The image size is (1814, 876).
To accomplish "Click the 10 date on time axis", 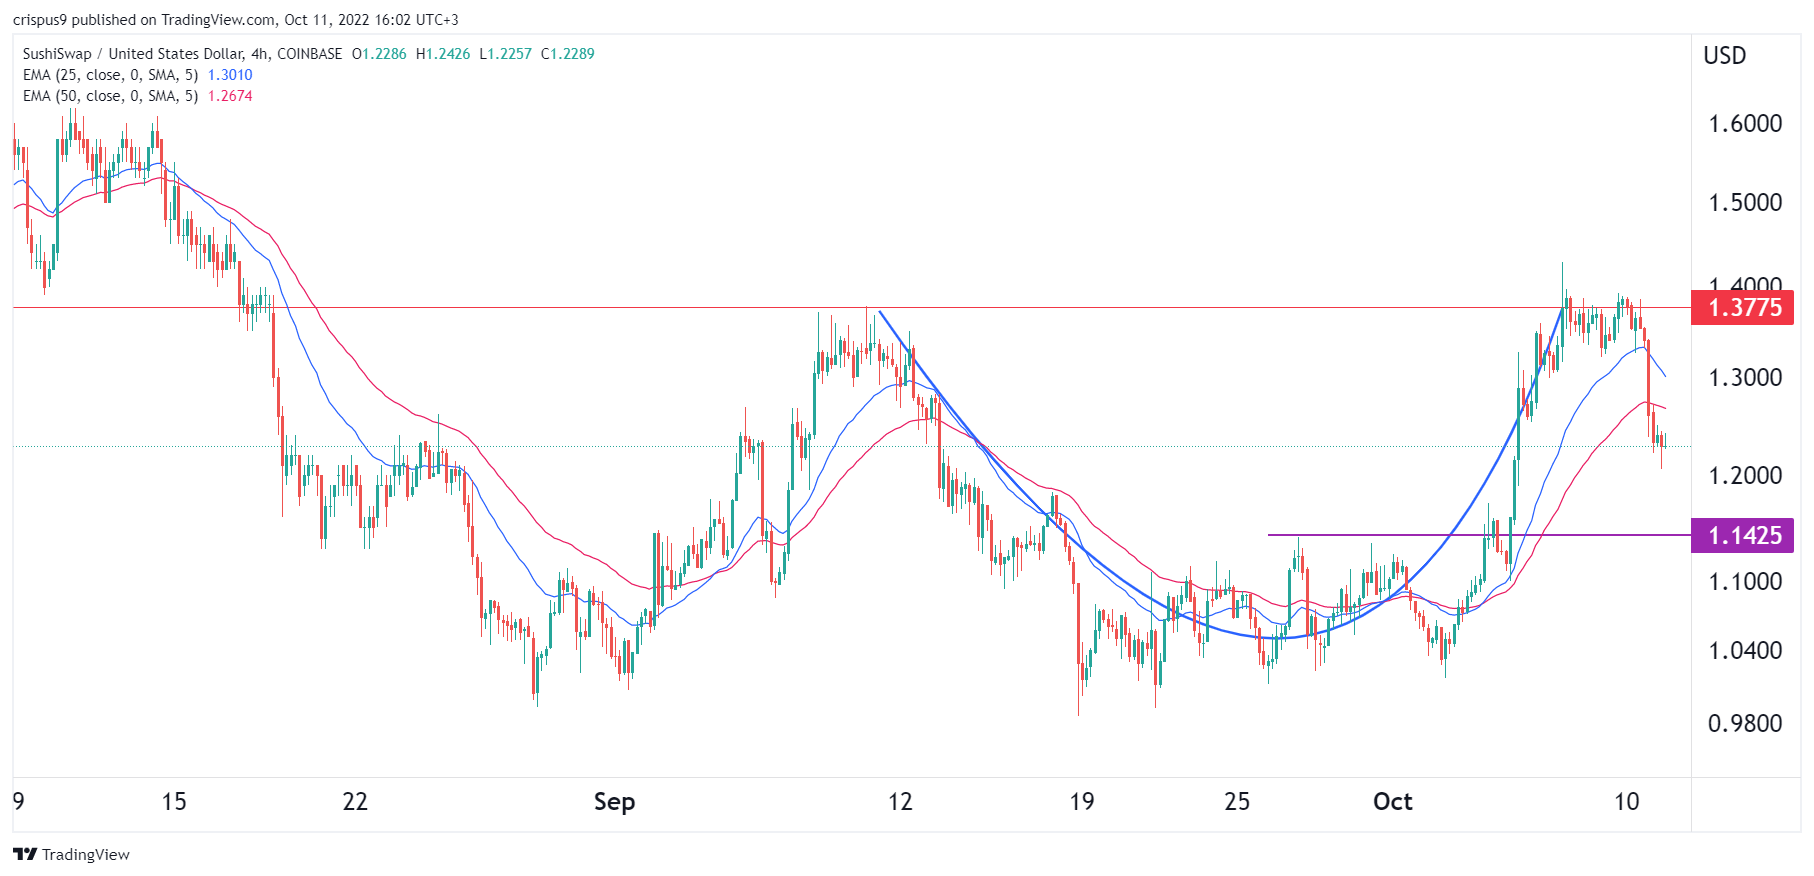I will click(1627, 802).
